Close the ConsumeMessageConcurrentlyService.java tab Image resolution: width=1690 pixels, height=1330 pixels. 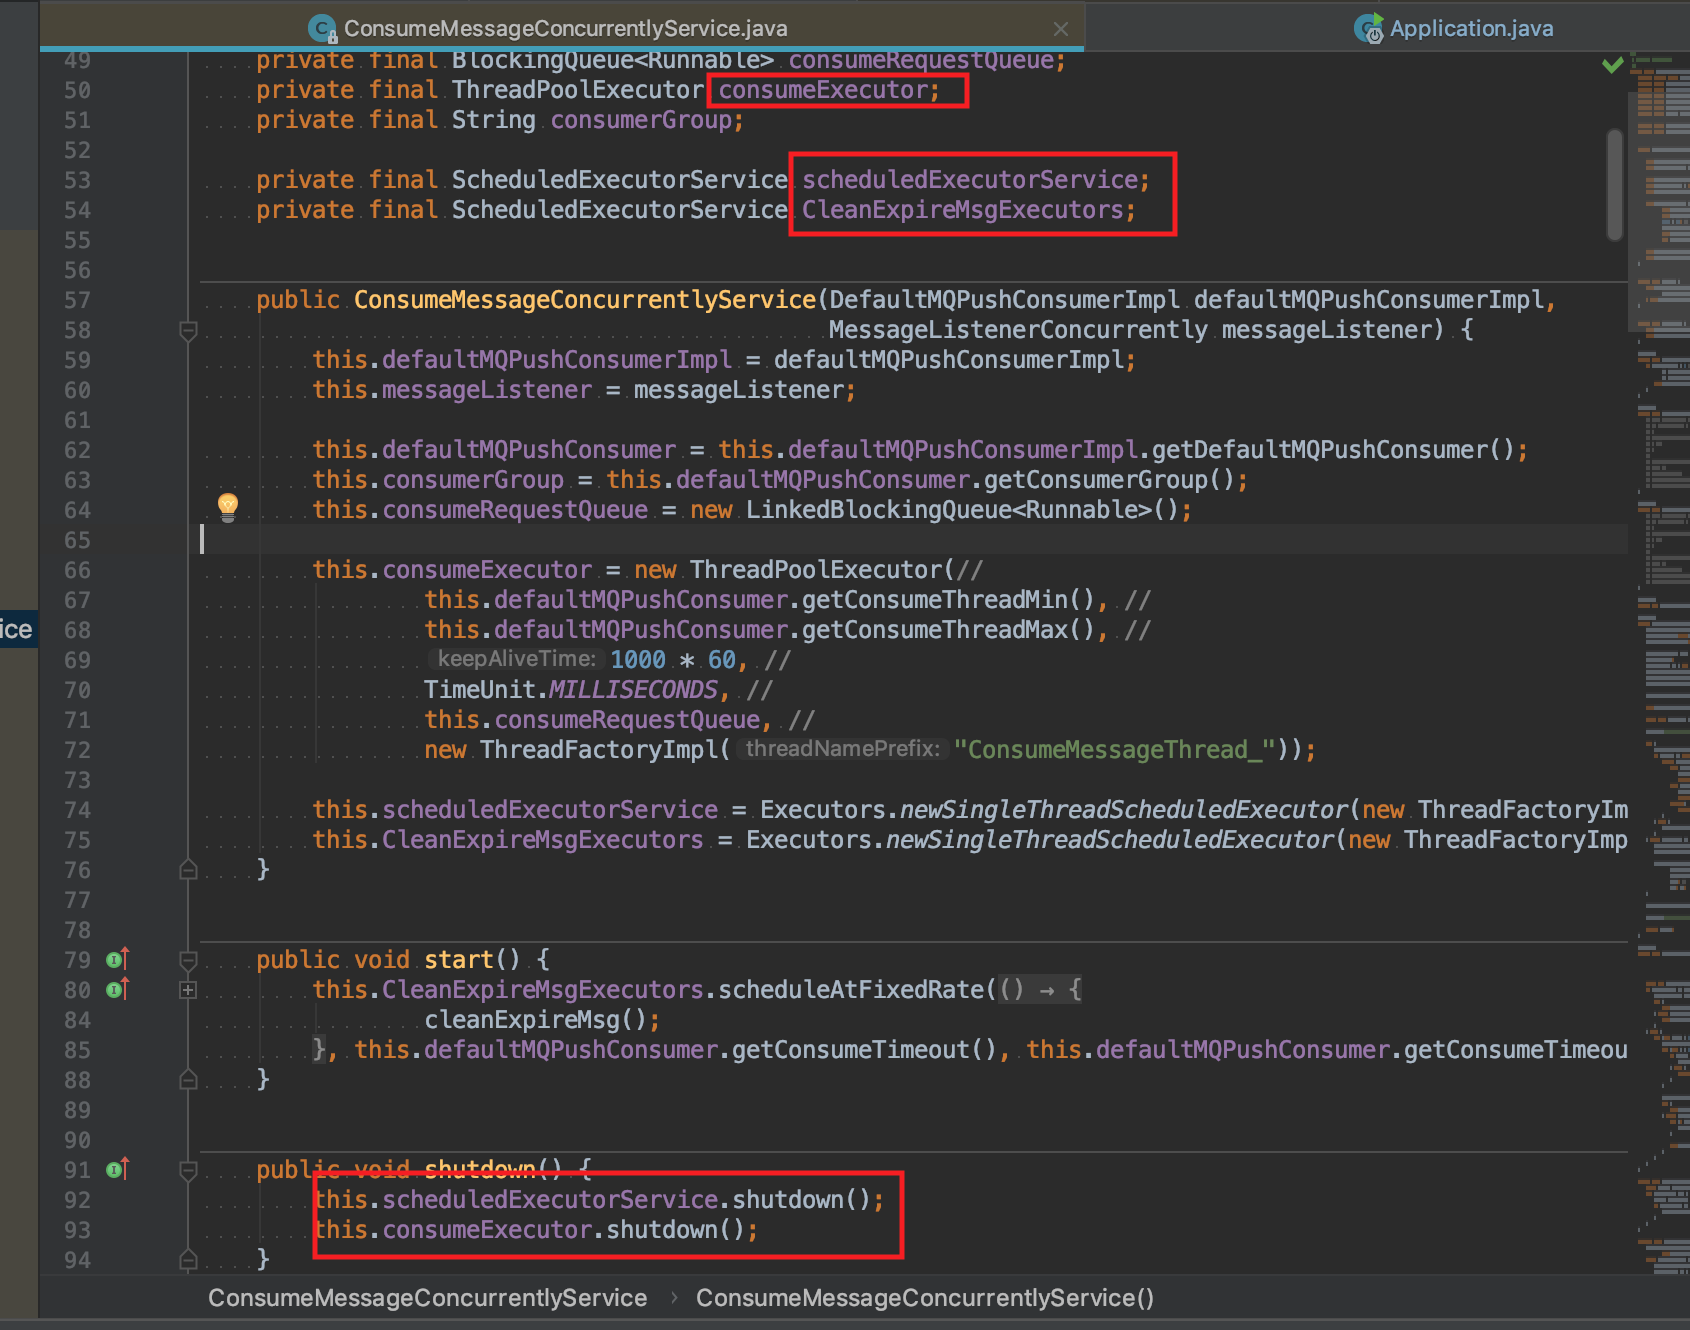tap(1060, 28)
